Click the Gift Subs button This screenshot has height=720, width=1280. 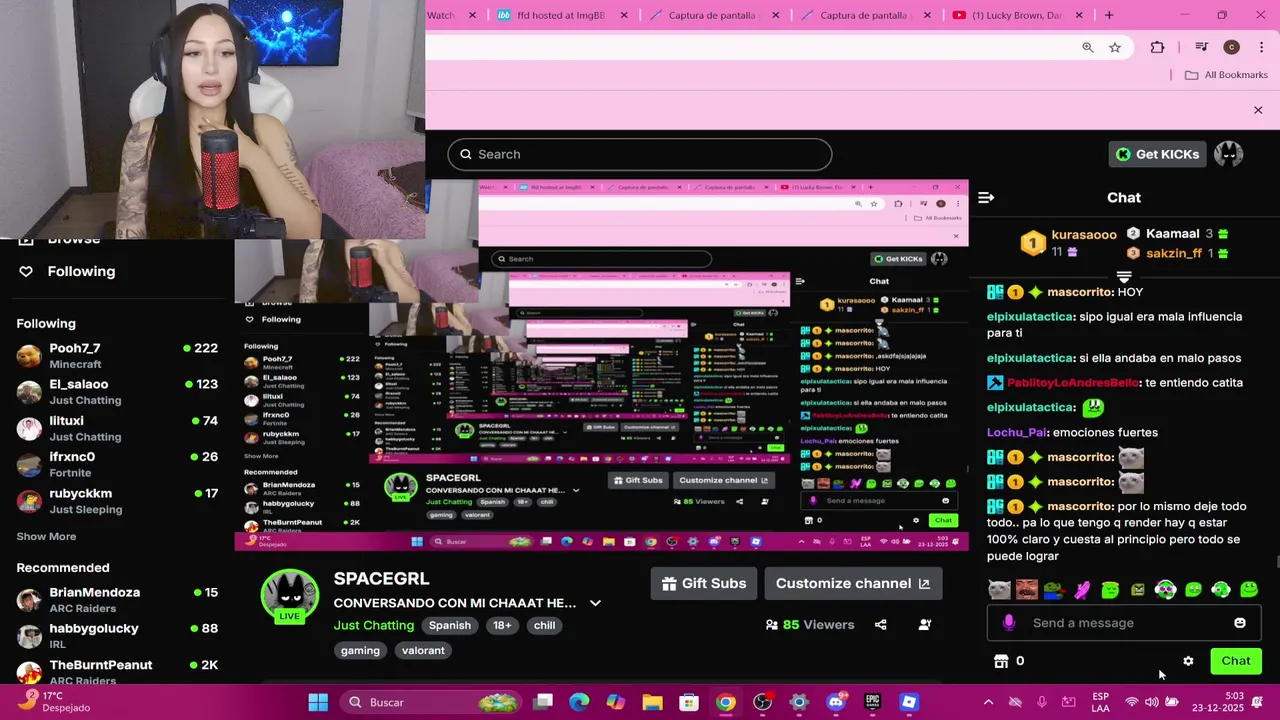click(704, 584)
